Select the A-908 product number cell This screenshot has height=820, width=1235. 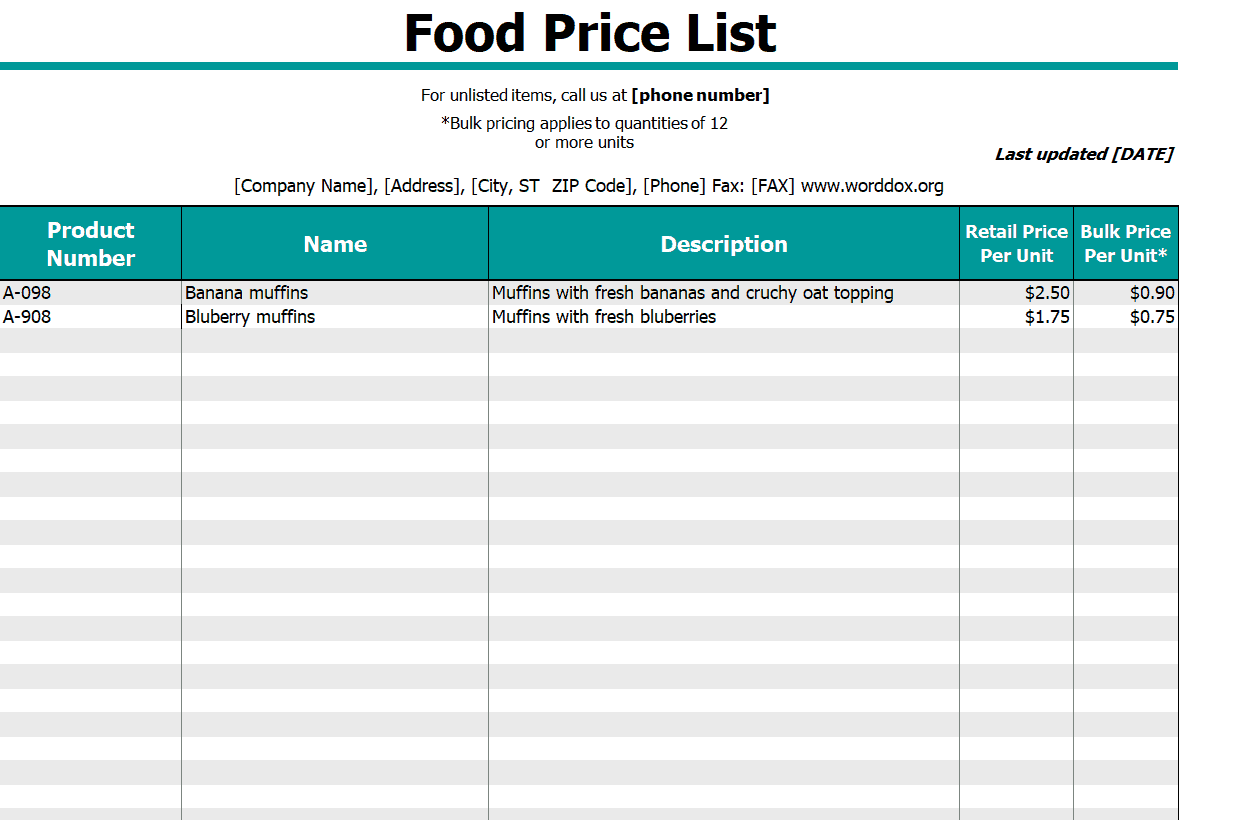pyautogui.click(x=91, y=317)
